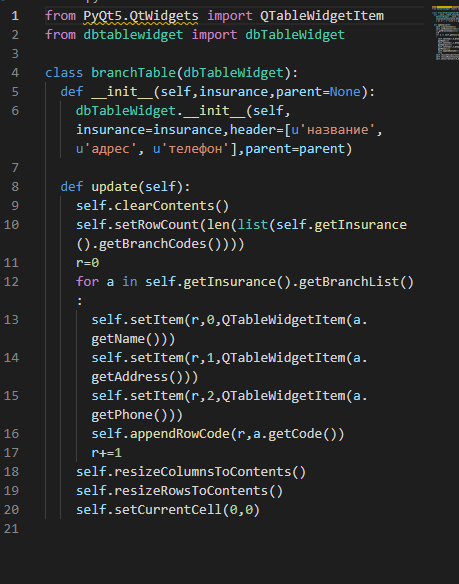This screenshot has width=459, height=584.
Task: Click line number 20 in the gutter
Action: tap(11, 510)
